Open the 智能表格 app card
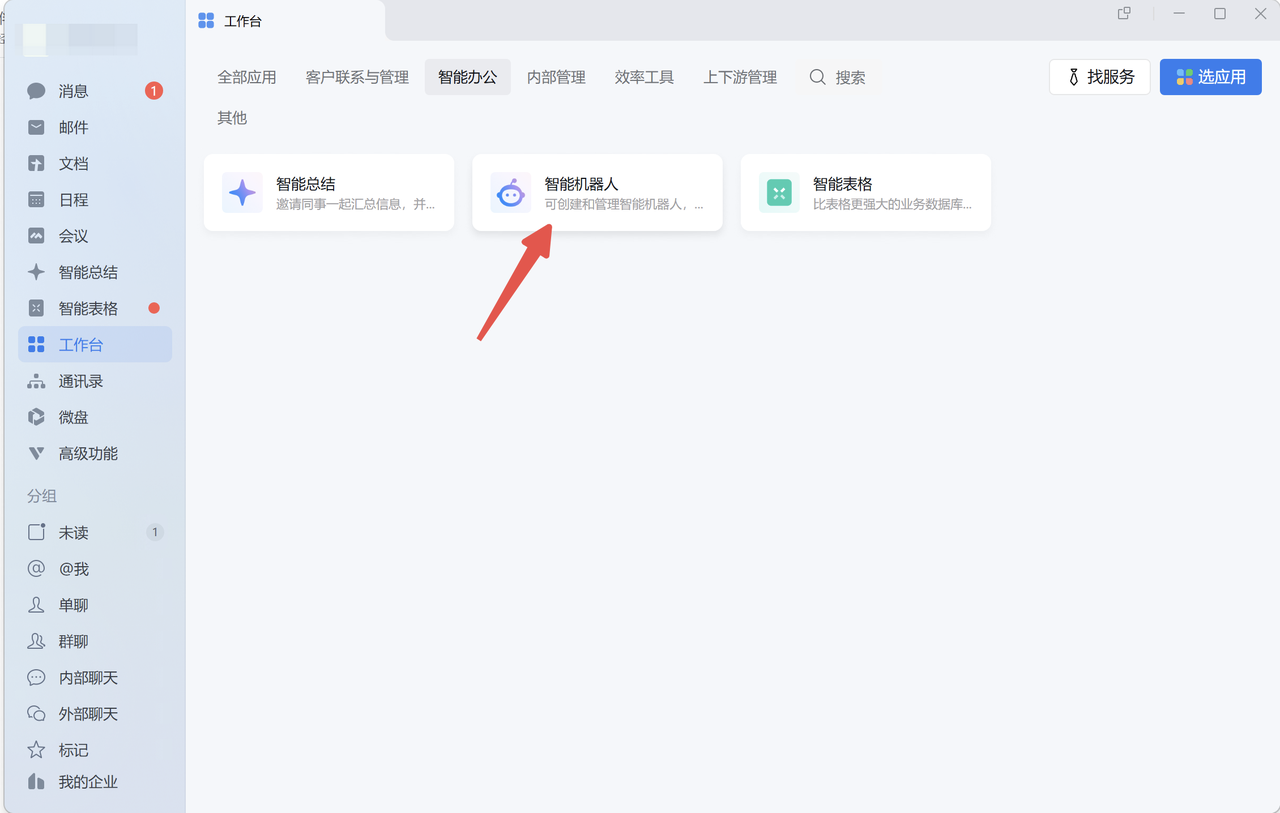Viewport: 1280px width, 813px height. 865,193
